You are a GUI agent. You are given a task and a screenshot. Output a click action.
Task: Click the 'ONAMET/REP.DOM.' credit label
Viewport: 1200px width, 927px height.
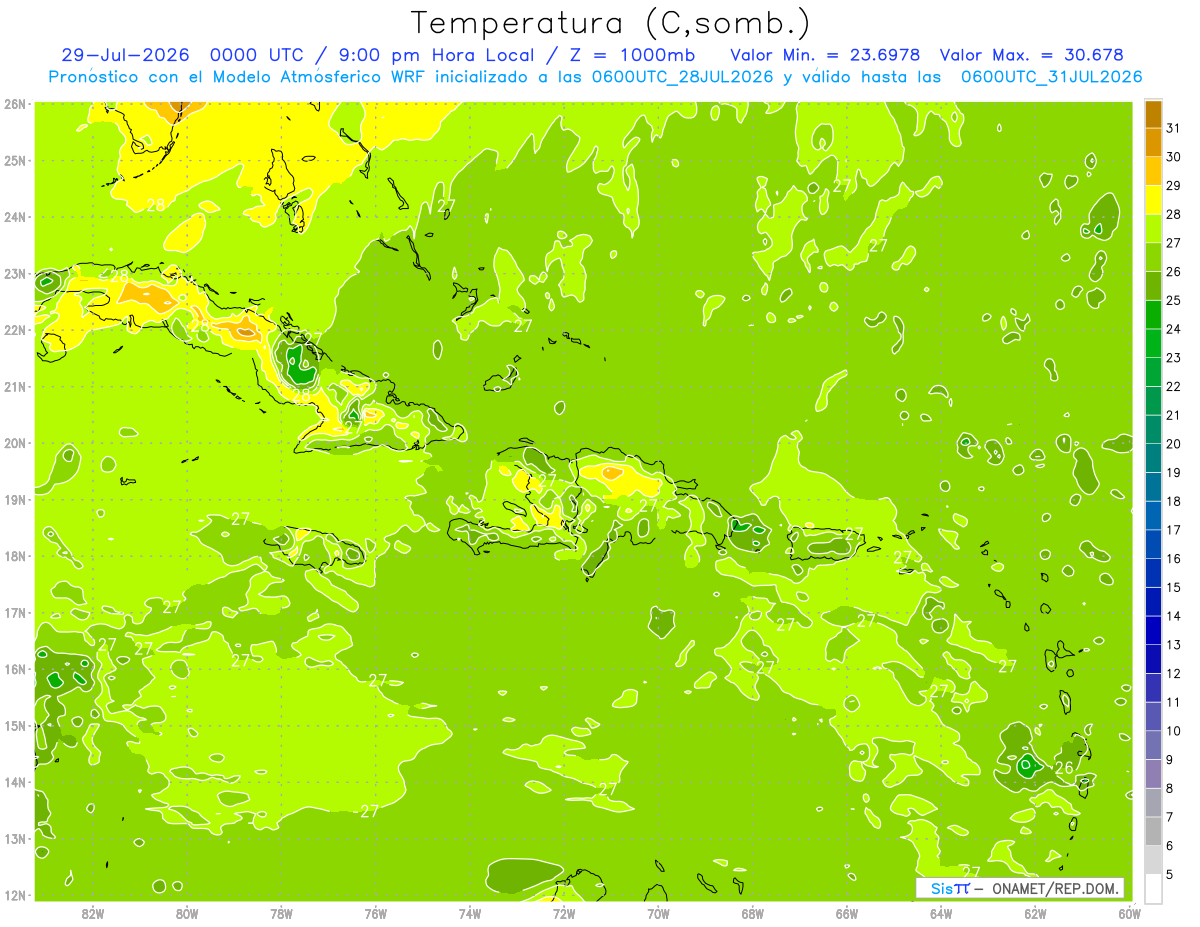click(1054, 888)
